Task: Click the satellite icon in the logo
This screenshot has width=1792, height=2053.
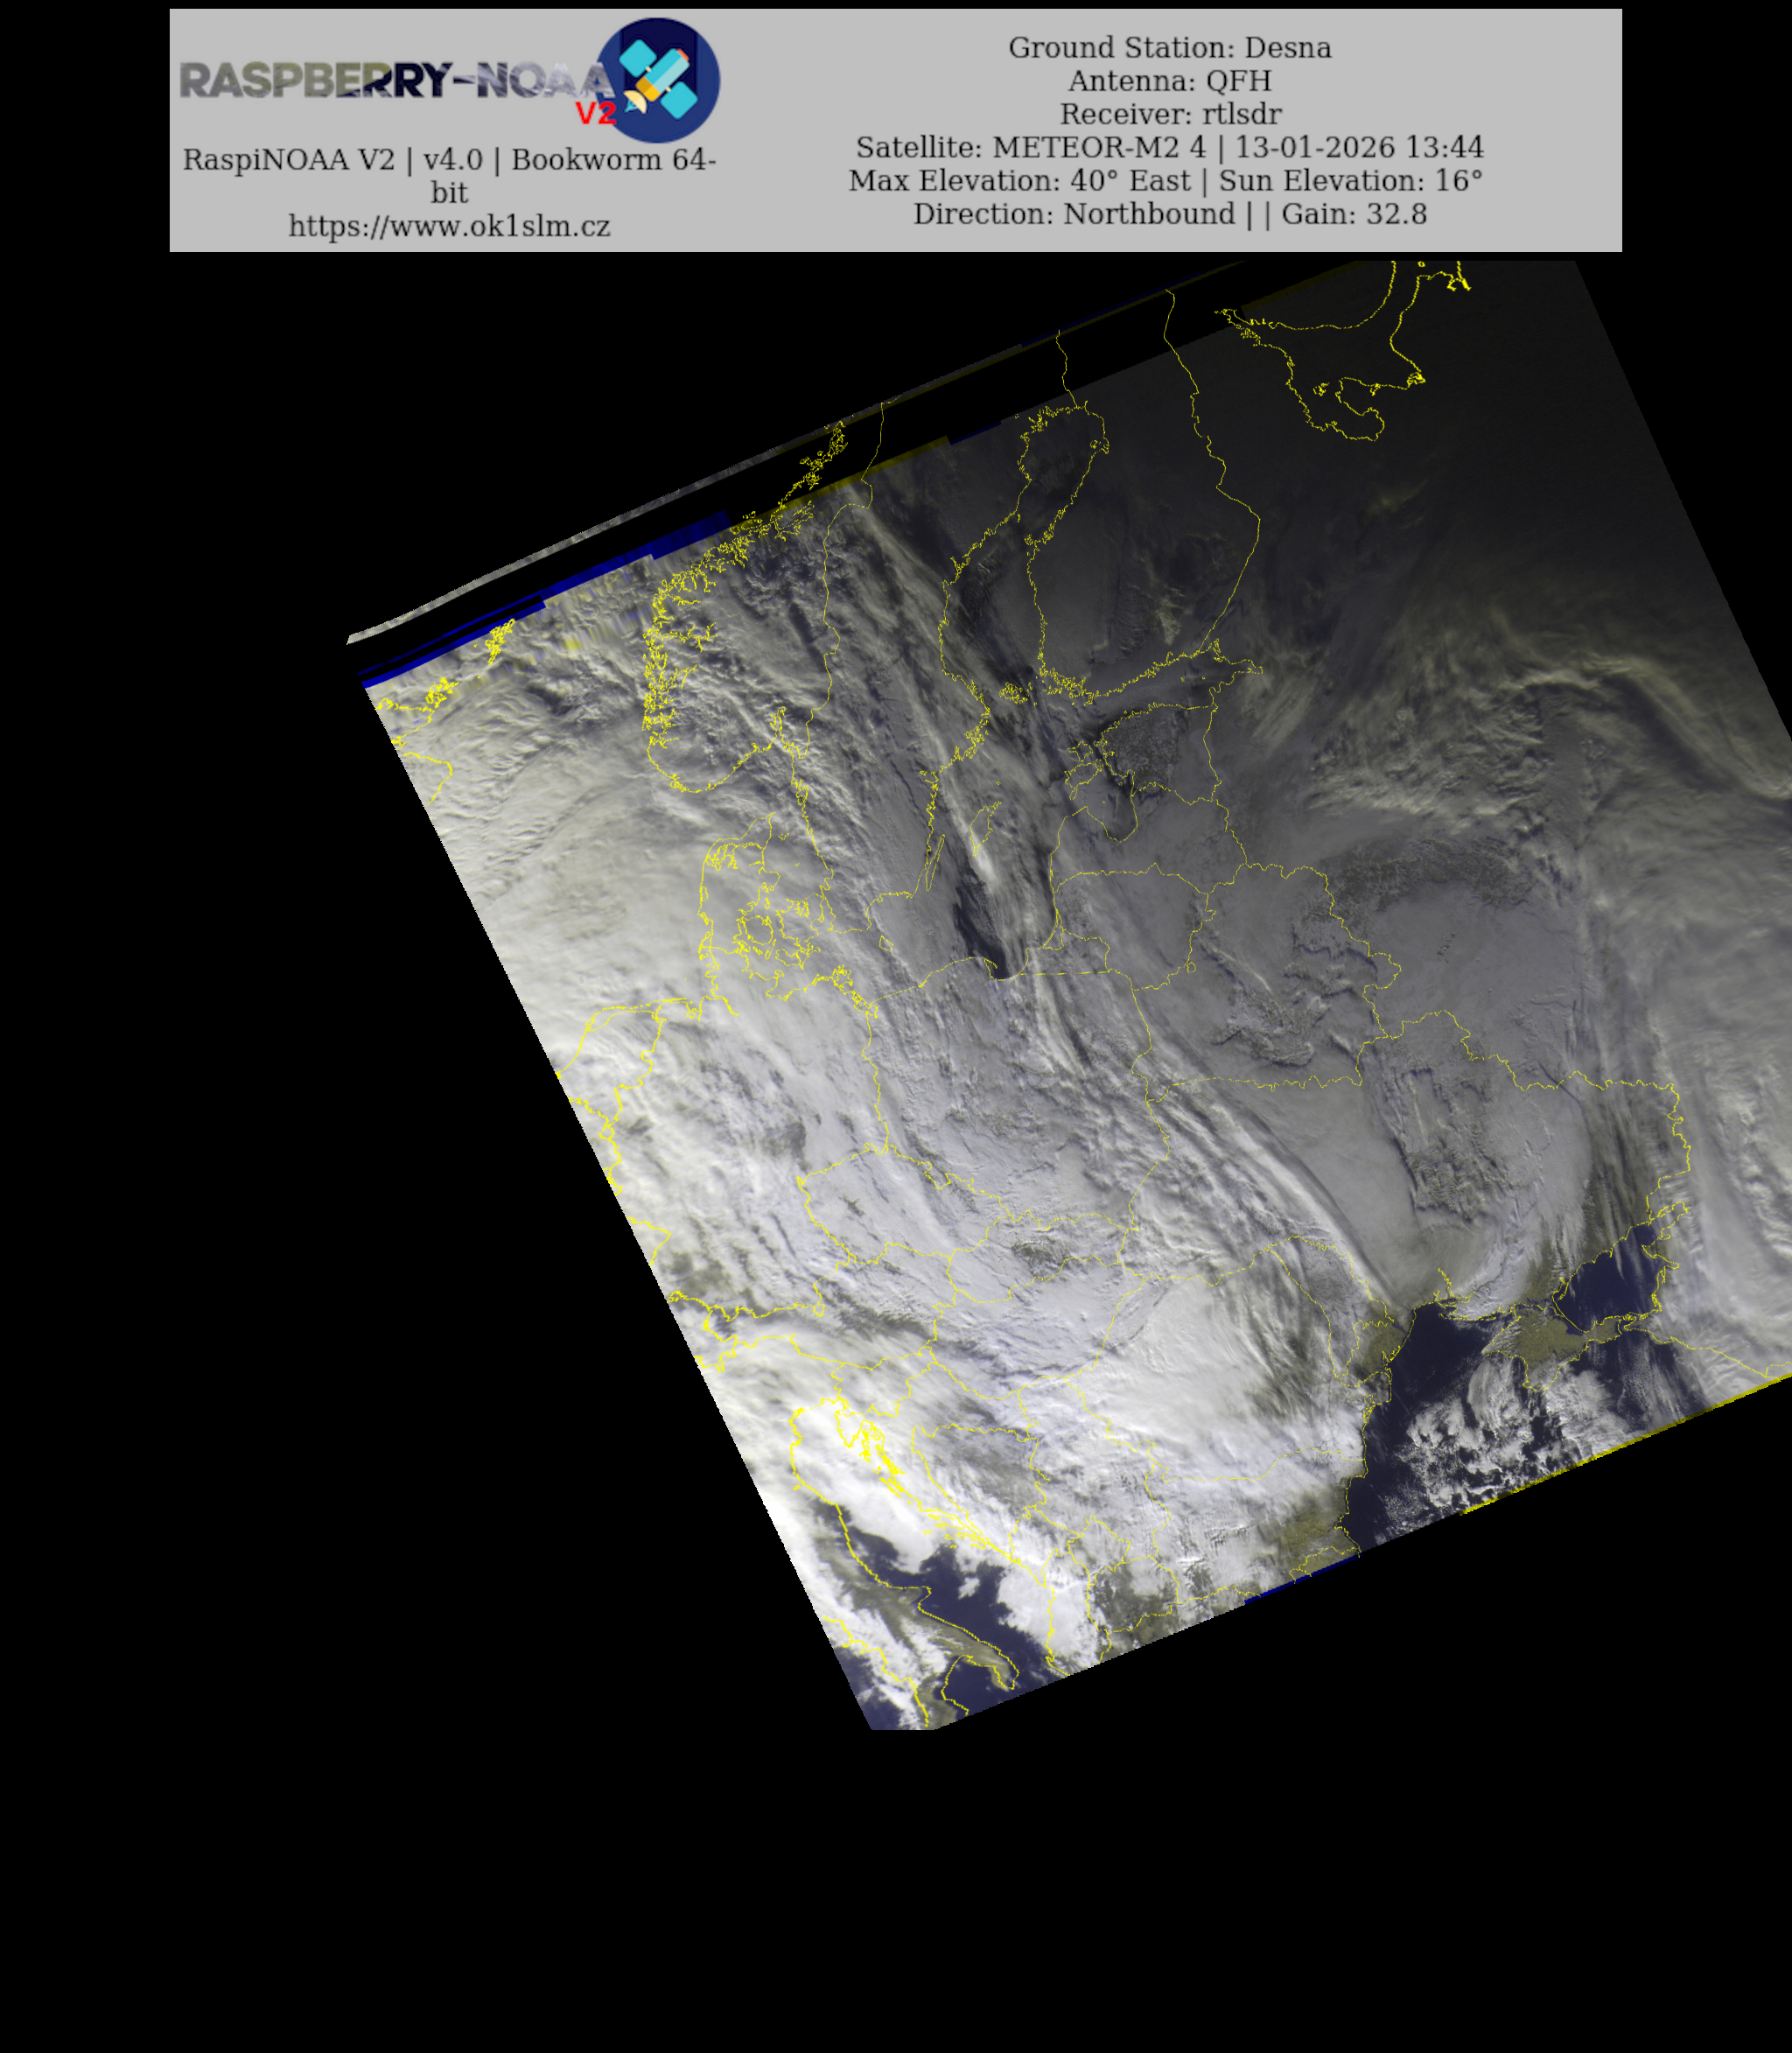Action: (x=657, y=80)
